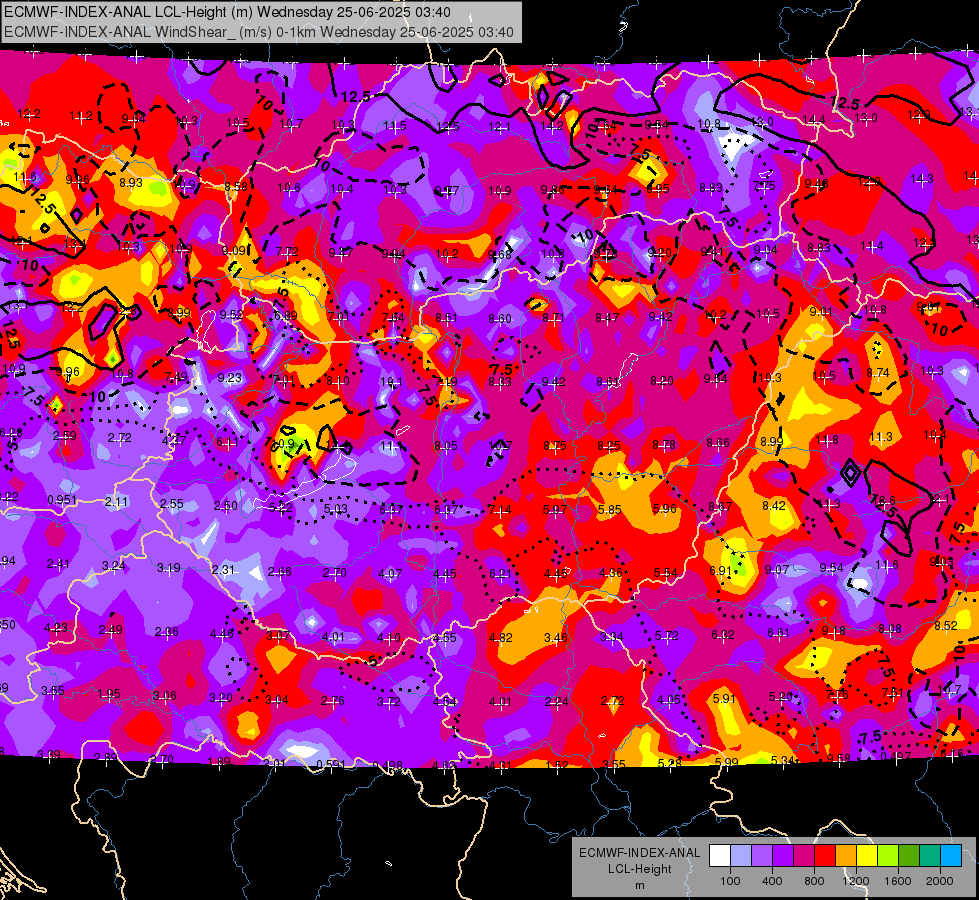
Task: Click the grid value 7.72
Action: point(287,252)
